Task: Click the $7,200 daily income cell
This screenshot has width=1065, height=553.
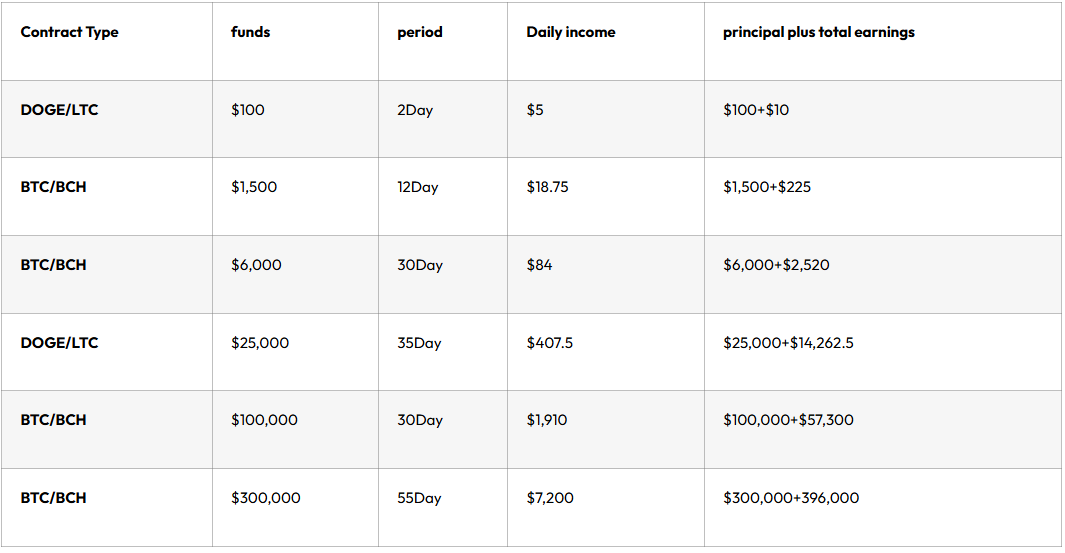Action: click(x=550, y=498)
